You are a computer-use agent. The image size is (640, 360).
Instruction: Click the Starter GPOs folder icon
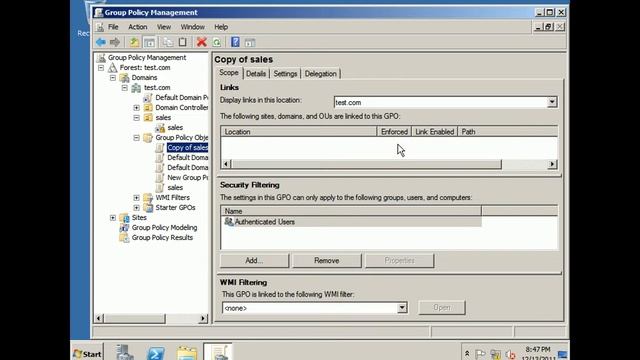coord(148,208)
